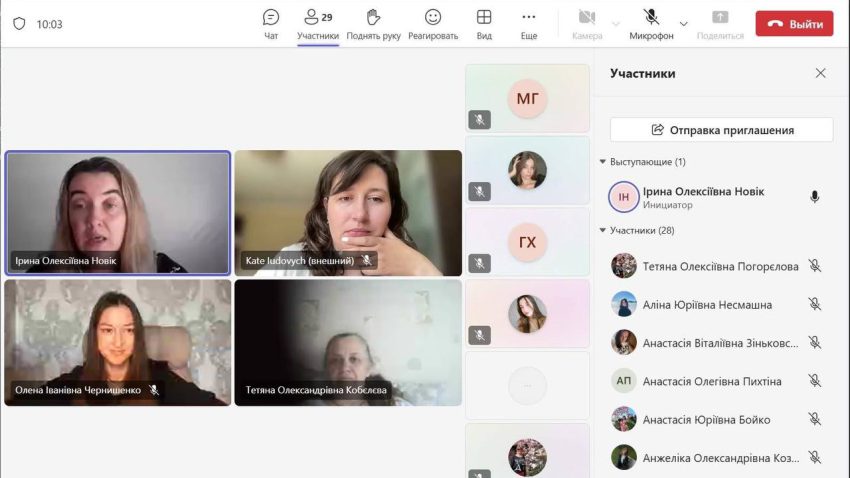Open the Чат (chat) panel

pyautogui.click(x=271, y=24)
